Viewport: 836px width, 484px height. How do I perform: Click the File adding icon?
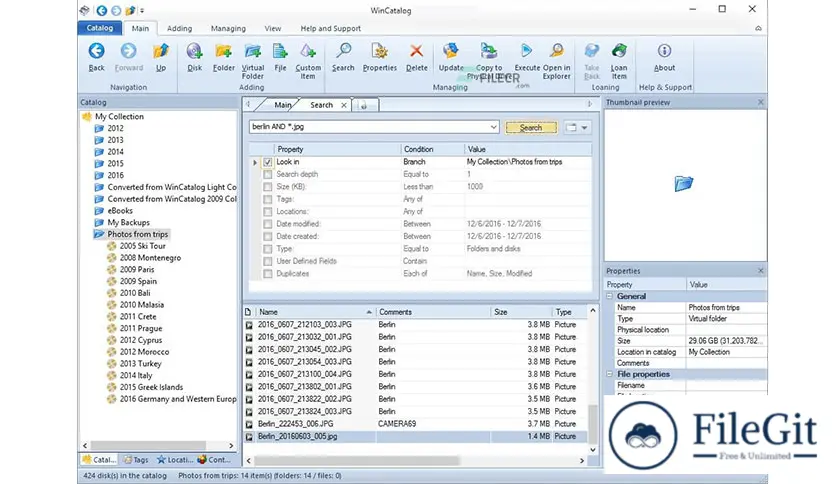tap(280, 51)
